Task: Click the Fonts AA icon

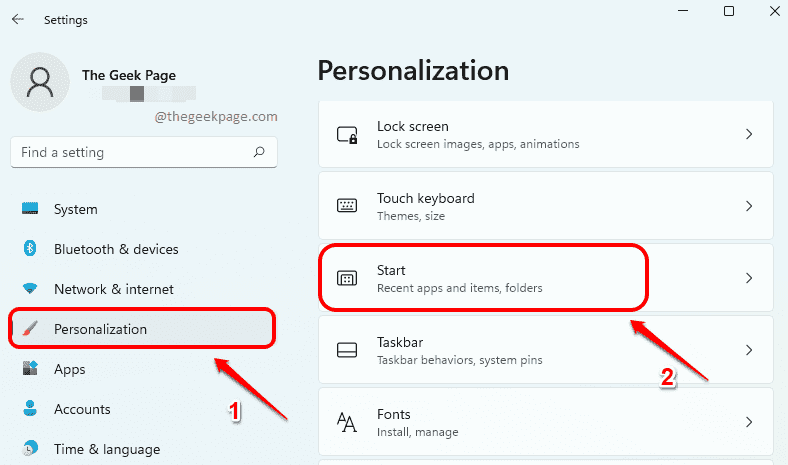Action: (x=347, y=422)
